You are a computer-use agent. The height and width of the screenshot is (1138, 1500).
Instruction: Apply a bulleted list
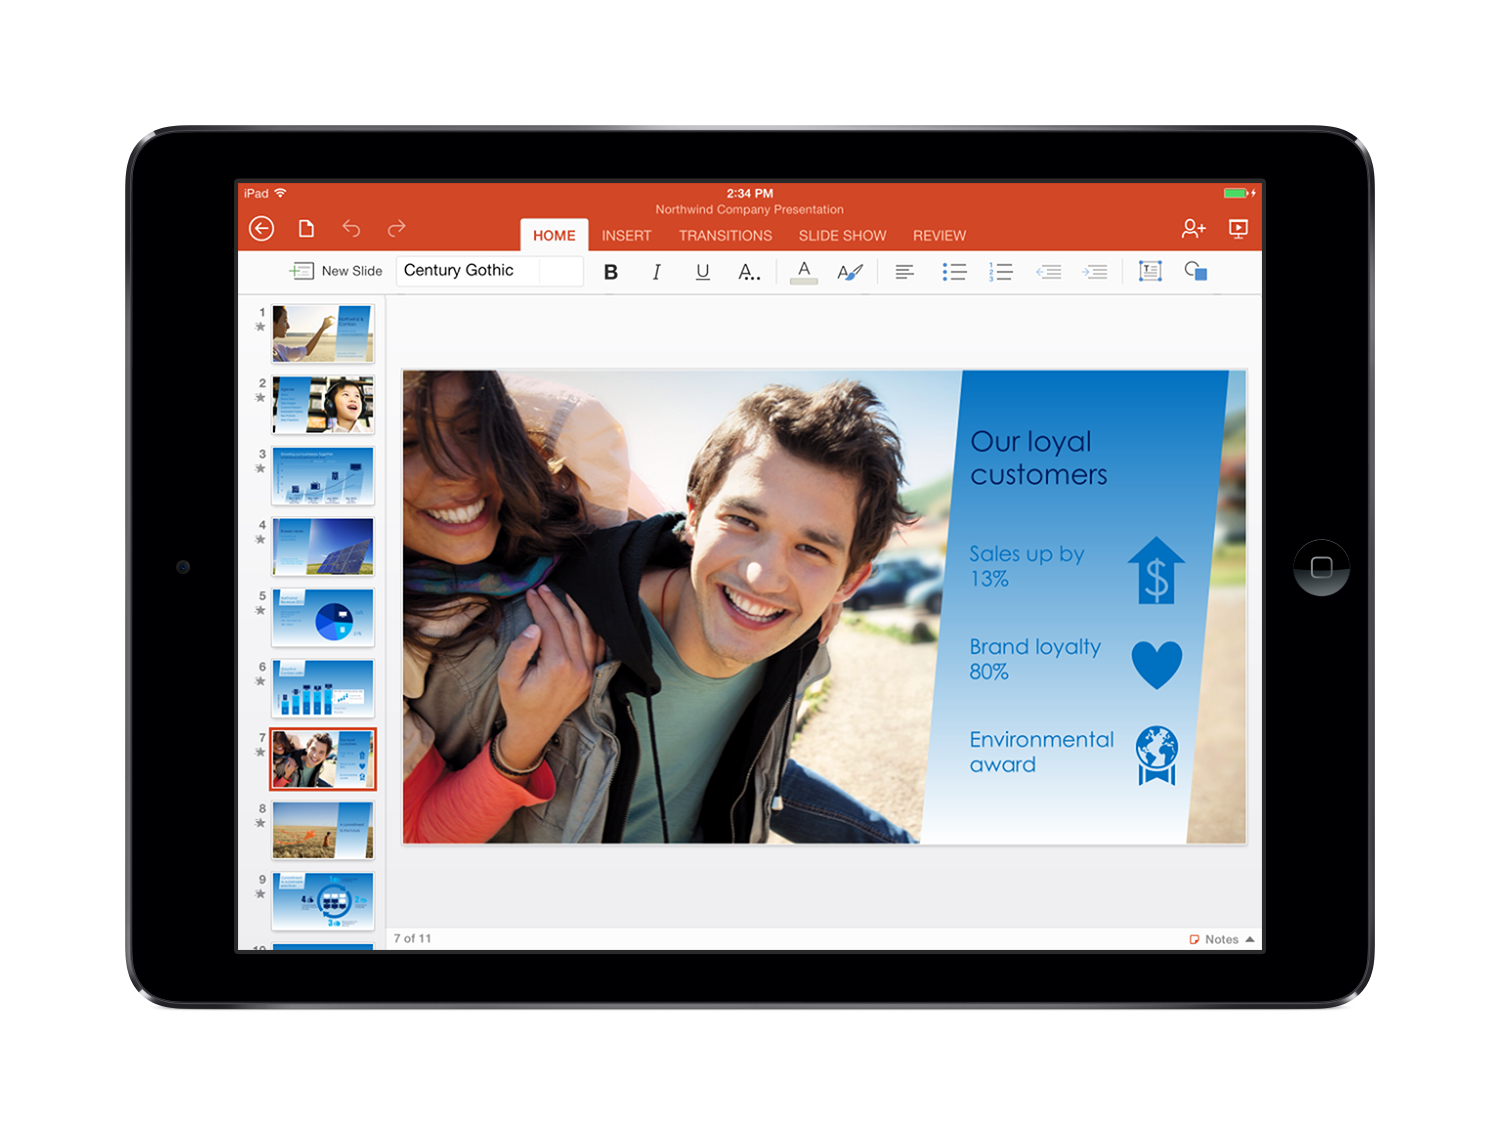tap(955, 271)
